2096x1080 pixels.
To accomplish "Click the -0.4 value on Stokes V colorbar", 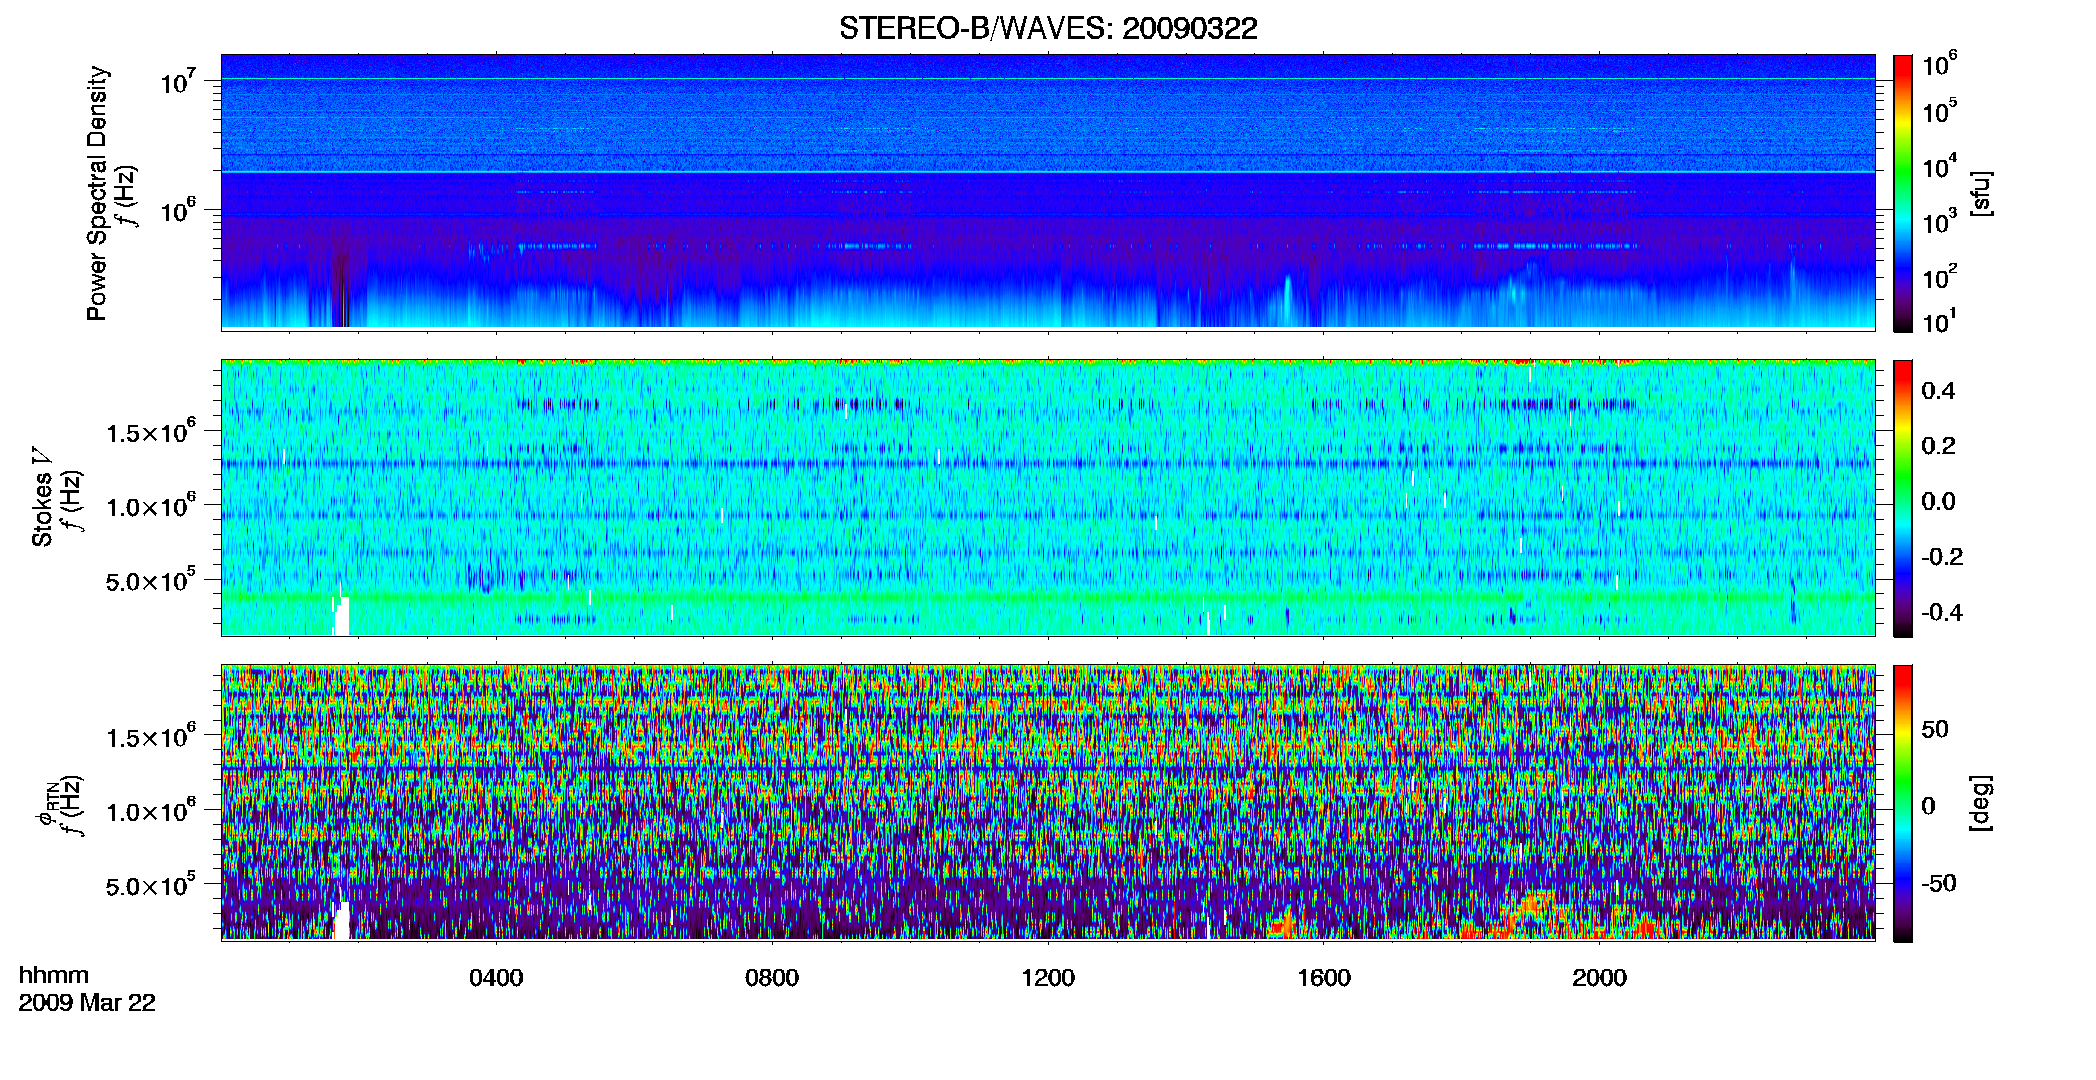I will [1942, 612].
